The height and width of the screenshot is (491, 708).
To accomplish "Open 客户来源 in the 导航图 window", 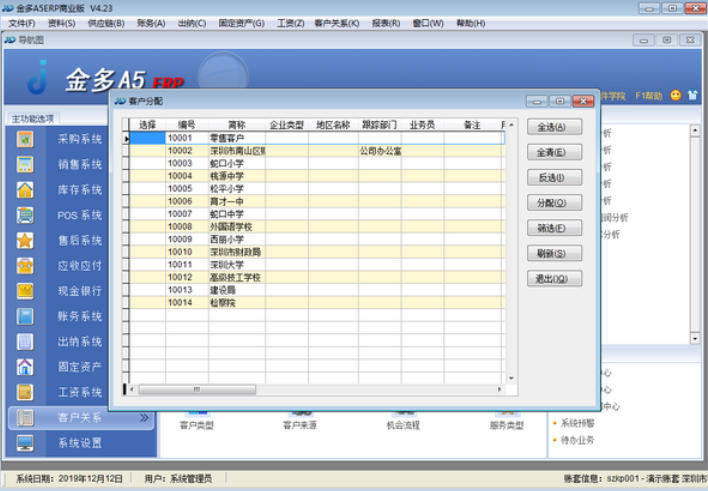I will [x=300, y=425].
